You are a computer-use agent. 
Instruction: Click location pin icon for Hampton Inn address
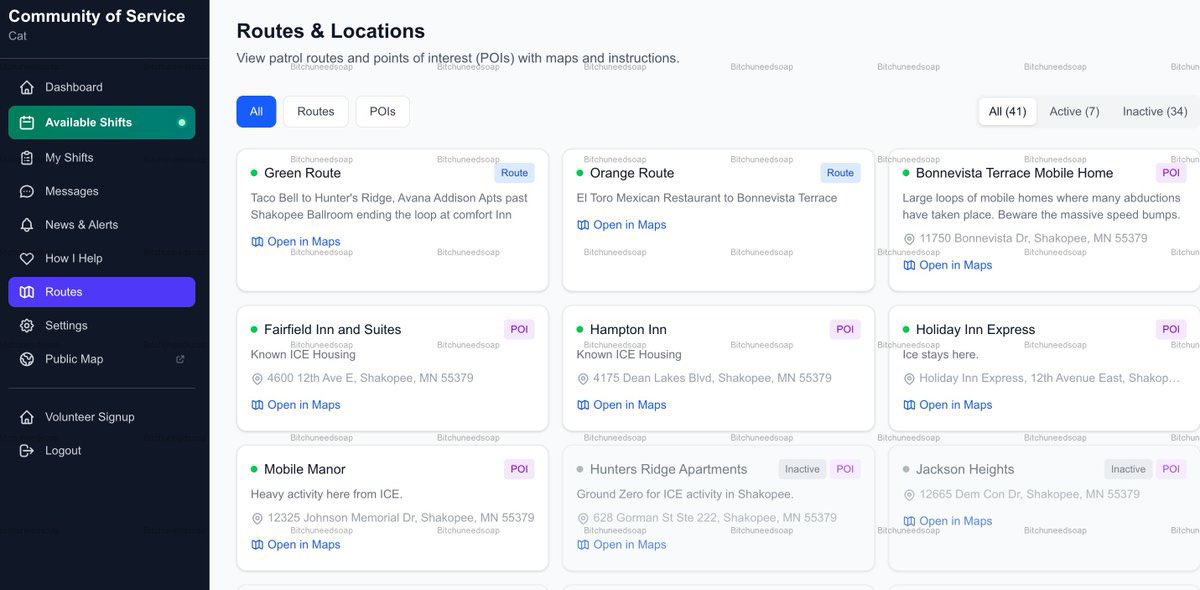583,379
